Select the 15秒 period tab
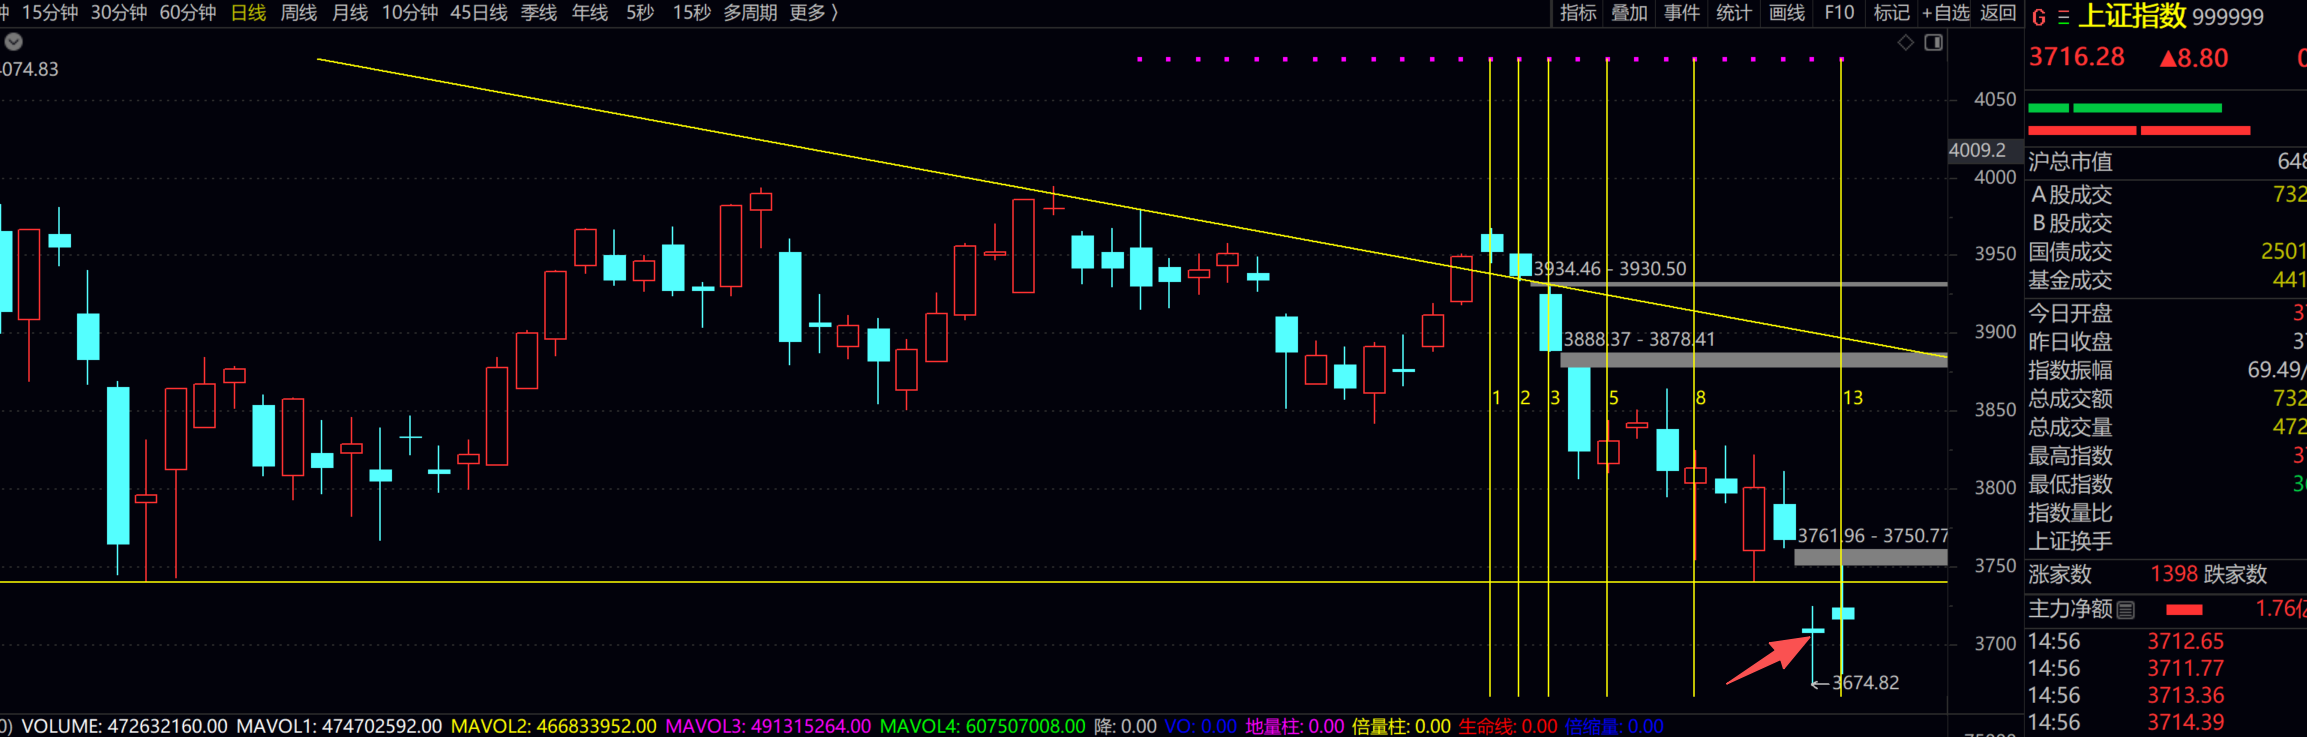The image size is (2307, 737). click(x=692, y=13)
